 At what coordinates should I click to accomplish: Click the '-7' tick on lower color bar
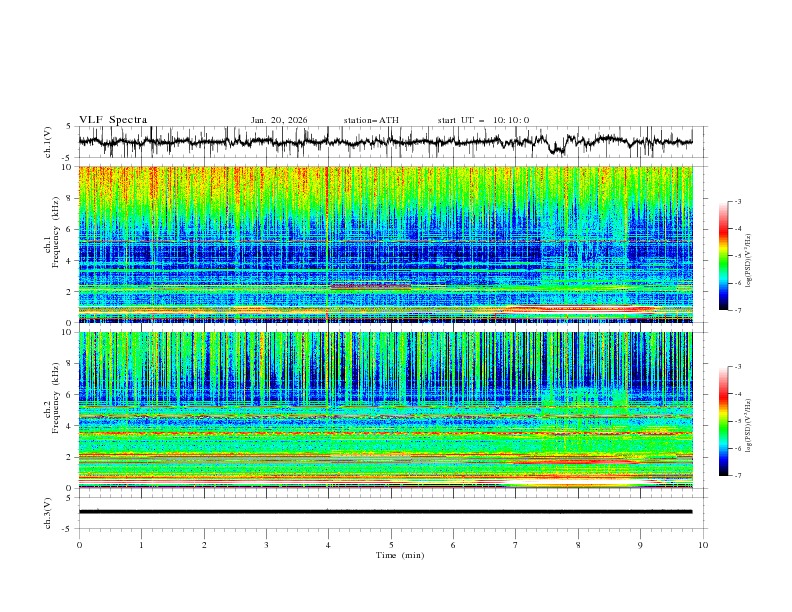pyautogui.click(x=737, y=476)
